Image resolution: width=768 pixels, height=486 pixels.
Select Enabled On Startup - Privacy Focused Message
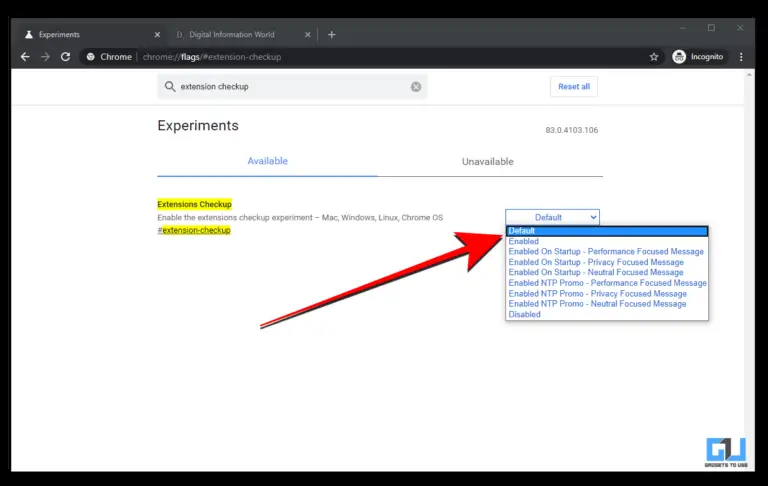click(x=596, y=262)
